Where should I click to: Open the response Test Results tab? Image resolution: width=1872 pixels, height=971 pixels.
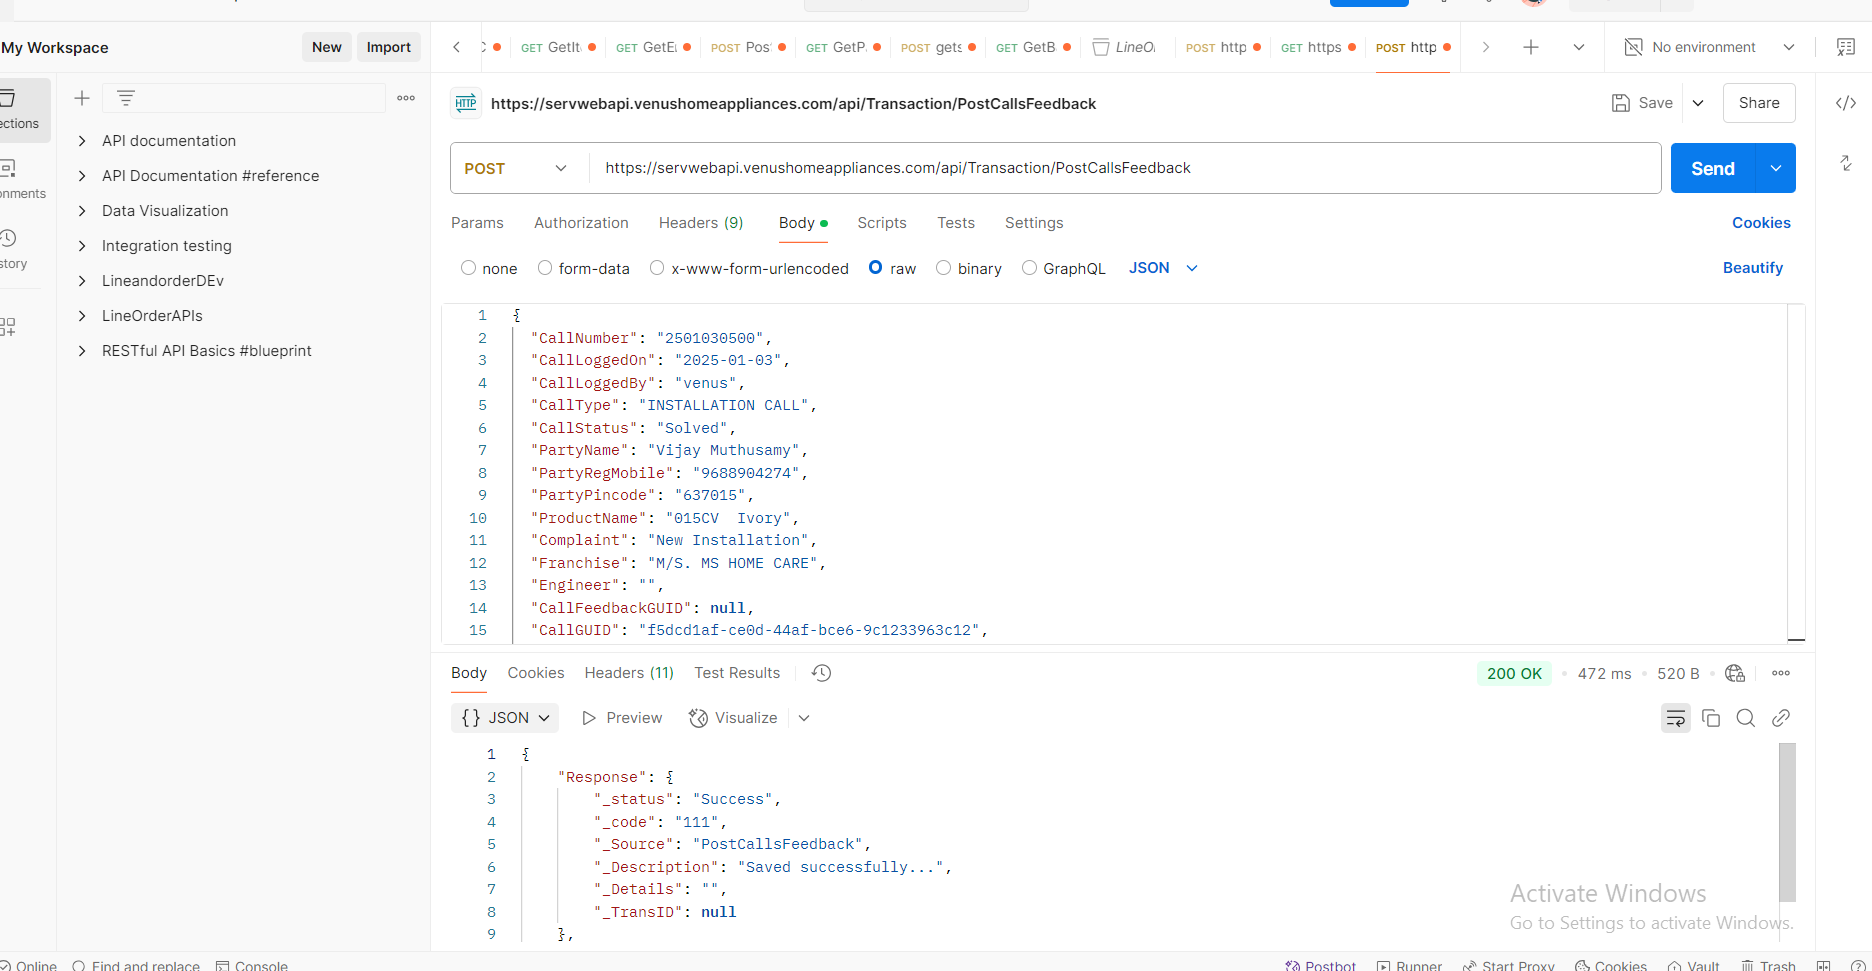pos(737,673)
